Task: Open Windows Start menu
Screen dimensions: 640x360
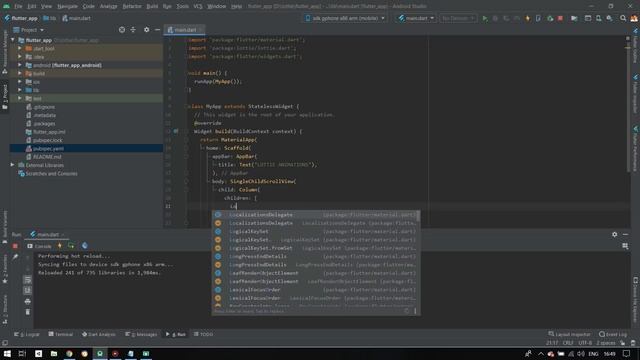Action: pyautogui.click(x=7, y=353)
